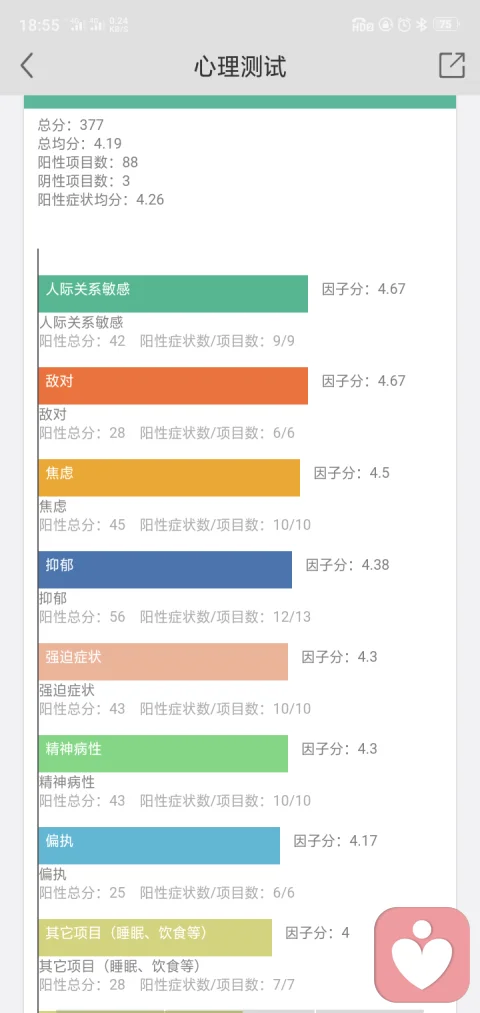Select the 其它项目 olive bar
Viewport: 480px width, 1013px height.
[155, 937]
